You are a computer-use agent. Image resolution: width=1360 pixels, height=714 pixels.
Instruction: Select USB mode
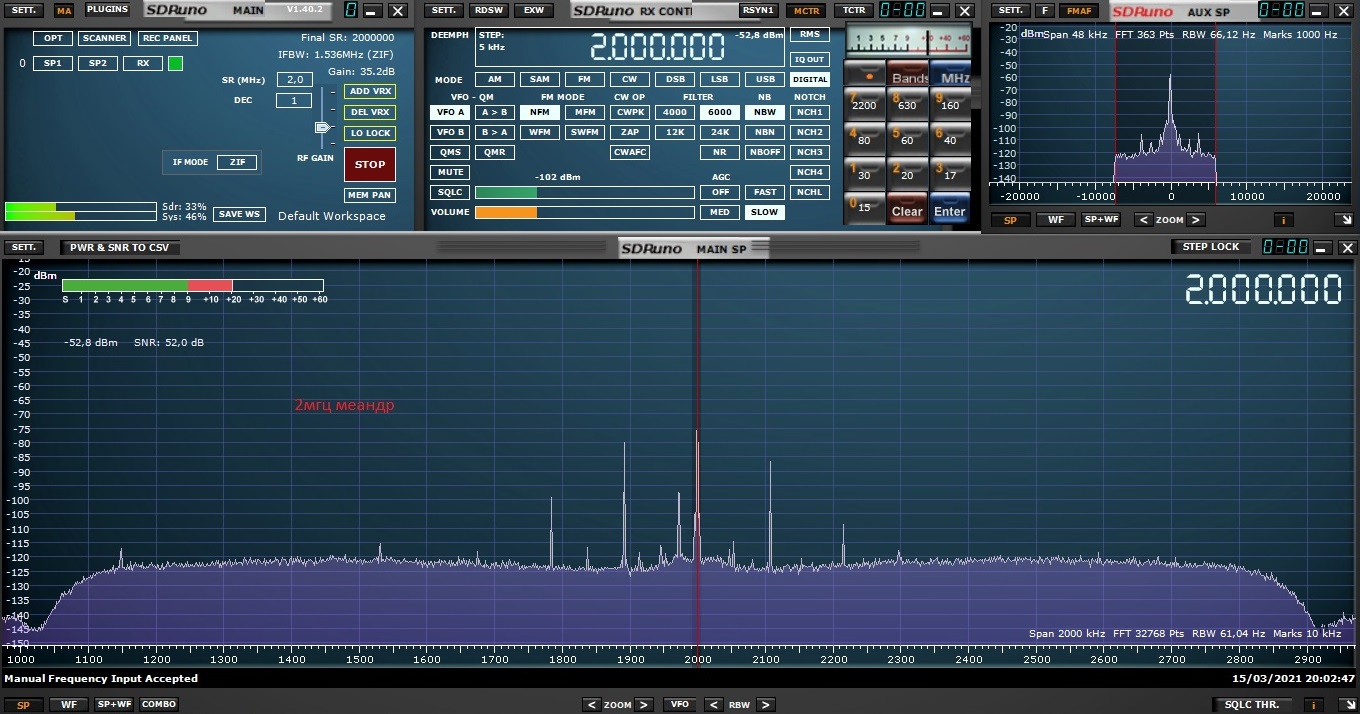click(x=765, y=80)
